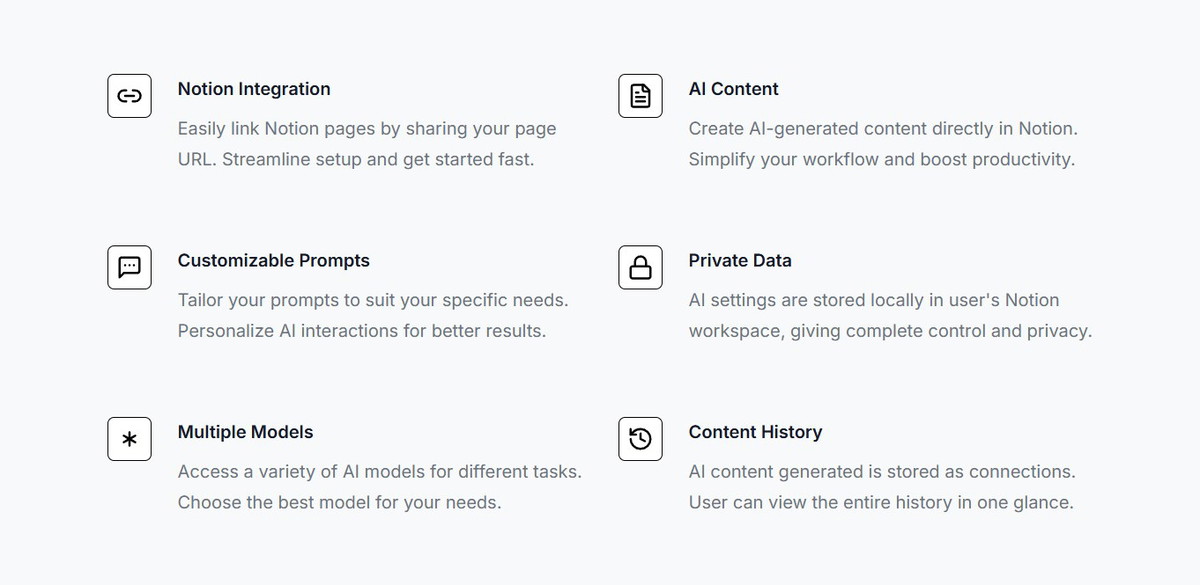Click the Customizable Prompts chat bubble icon
Image resolution: width=1200 pixels, height=585 pixels.
tap(129, 267)
